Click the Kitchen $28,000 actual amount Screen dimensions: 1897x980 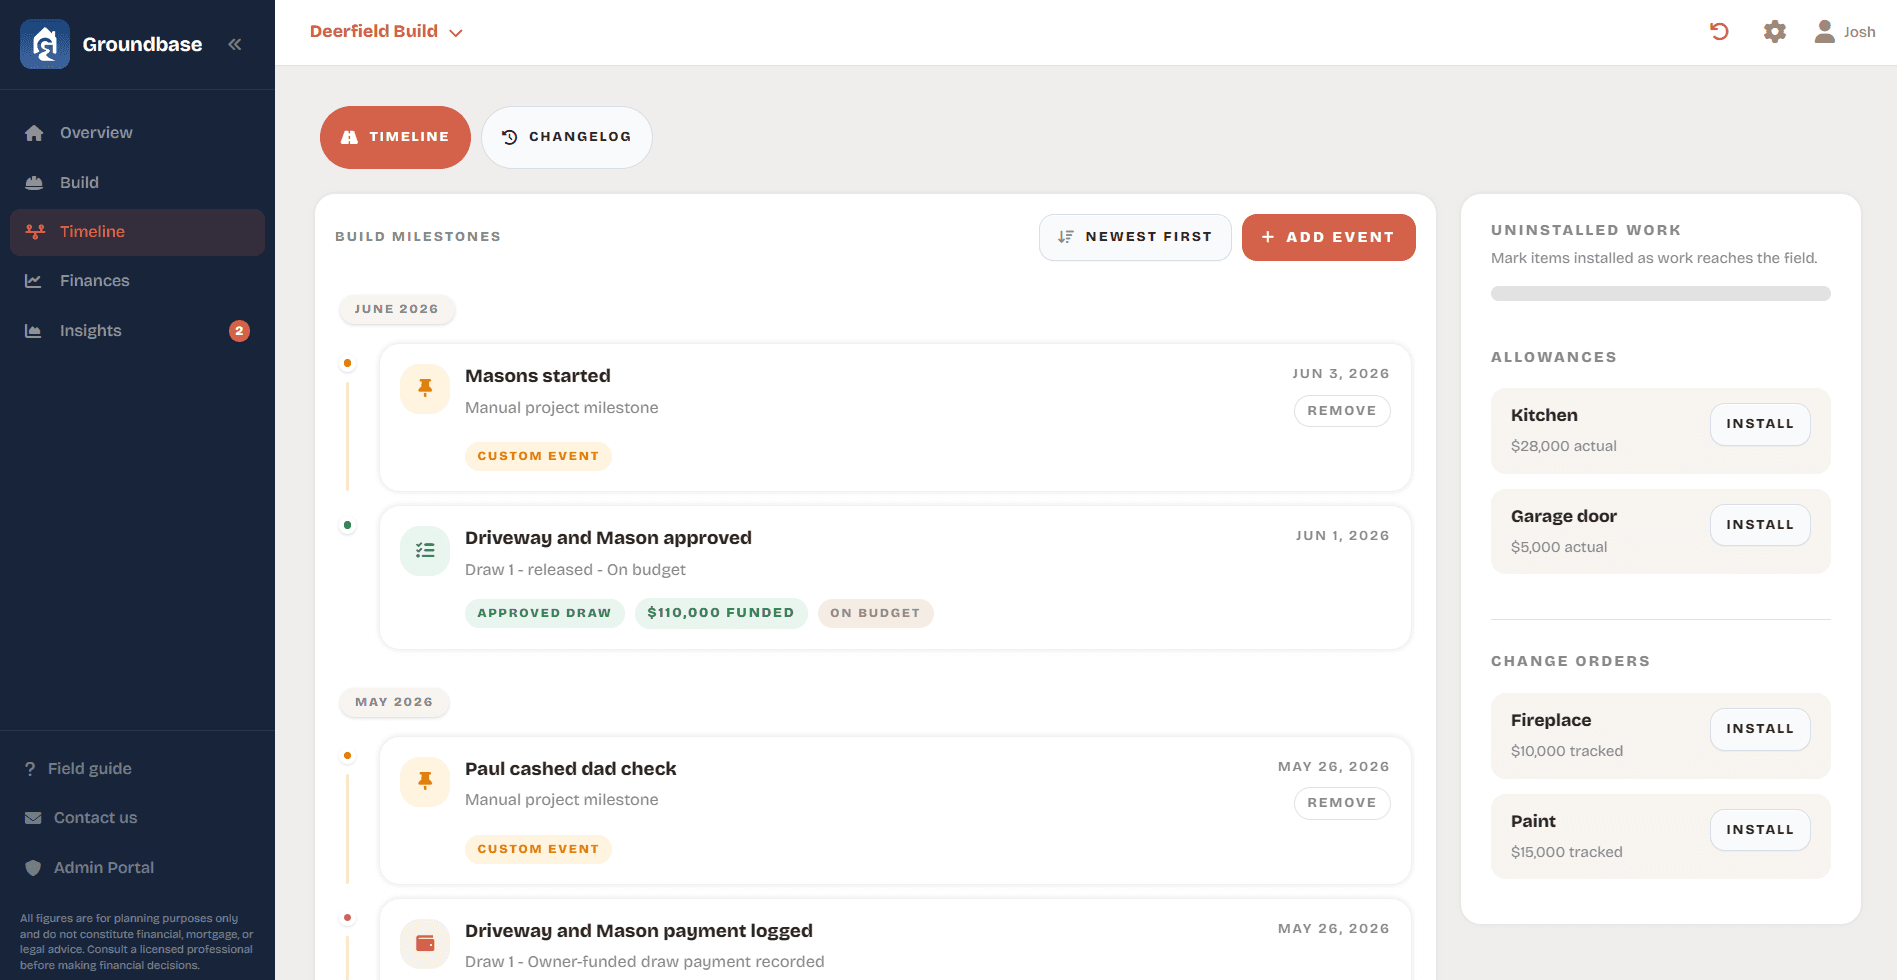tap(1564, 446)
